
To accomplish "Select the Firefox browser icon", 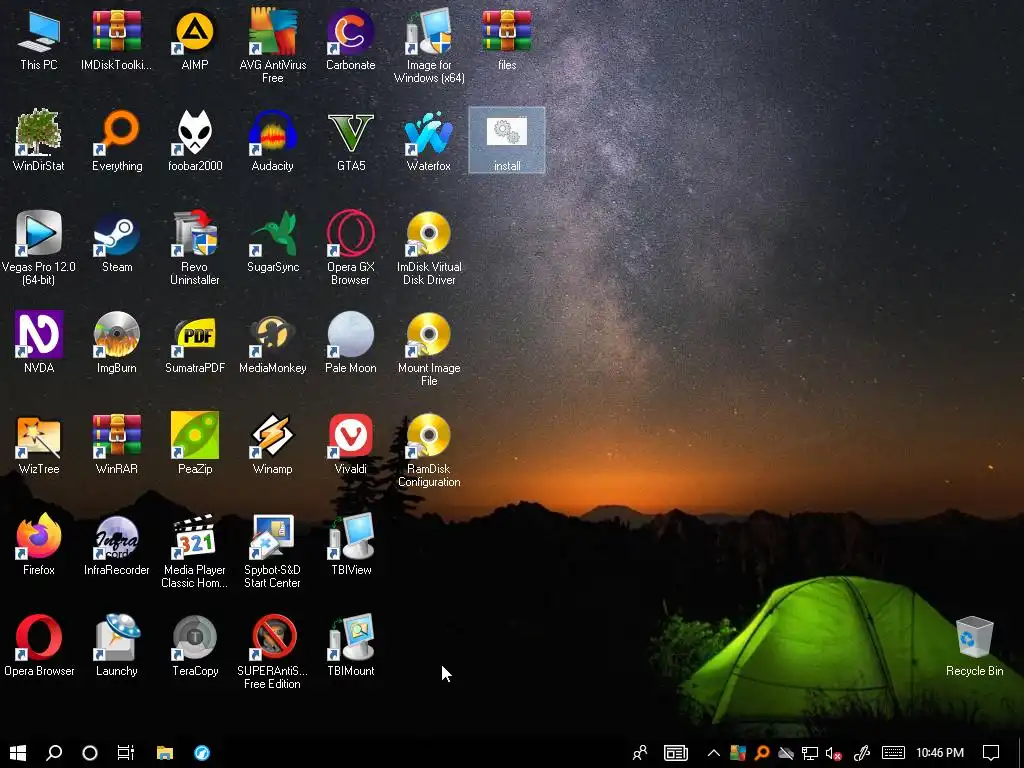I will (x=39, y=536).
